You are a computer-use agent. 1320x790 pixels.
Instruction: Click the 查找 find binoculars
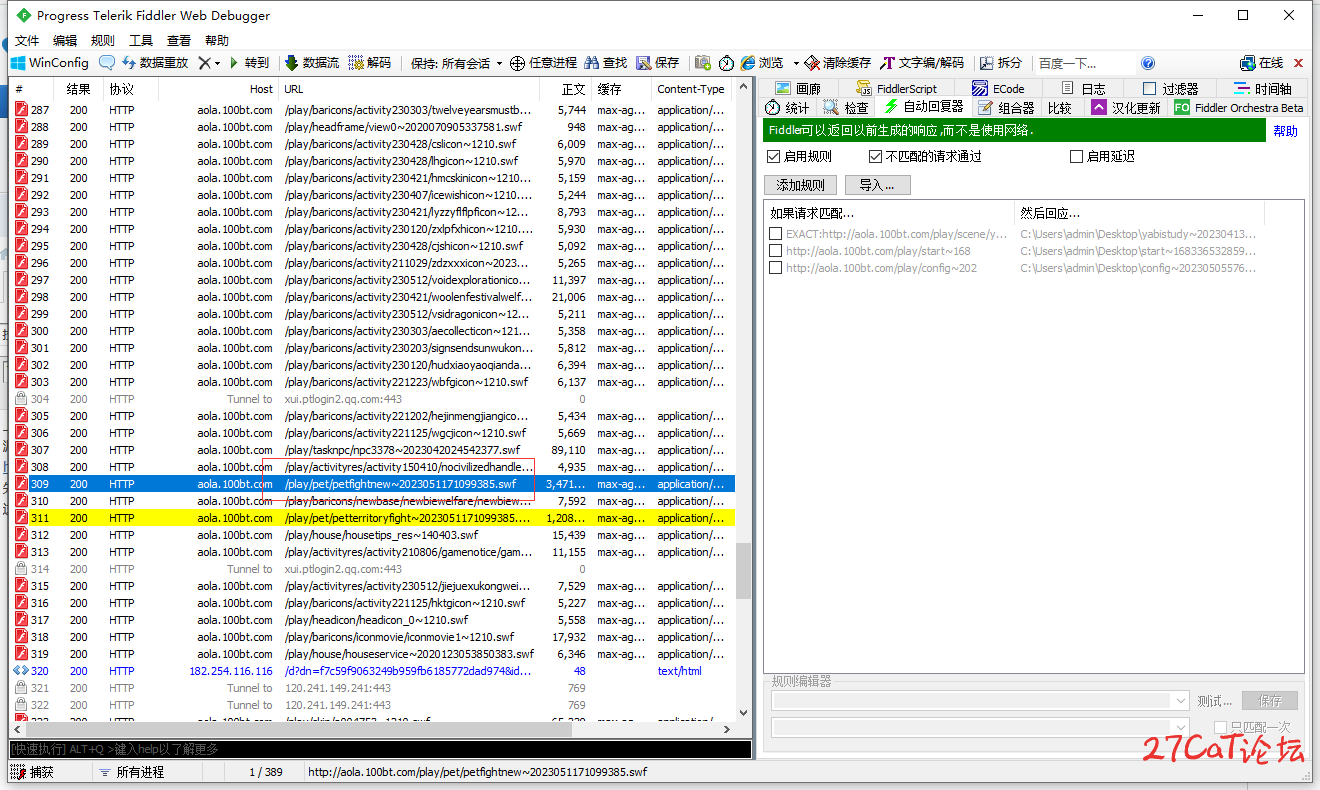606,62
